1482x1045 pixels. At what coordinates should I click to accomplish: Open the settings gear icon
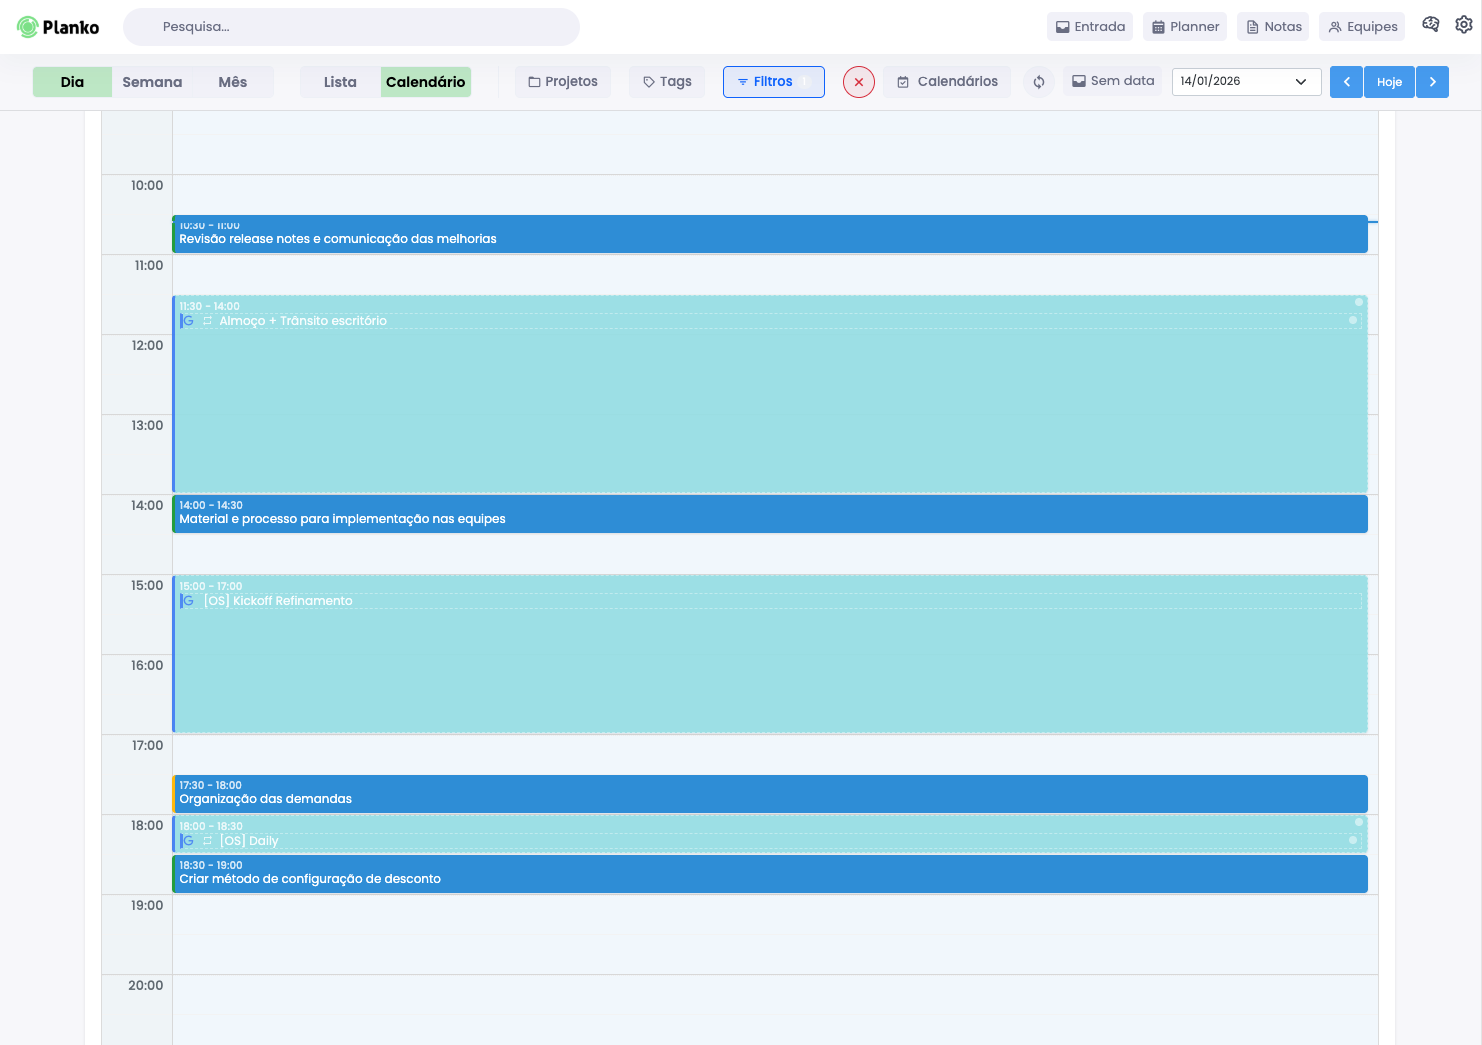pyautogui.click(x=1464, y=25)
